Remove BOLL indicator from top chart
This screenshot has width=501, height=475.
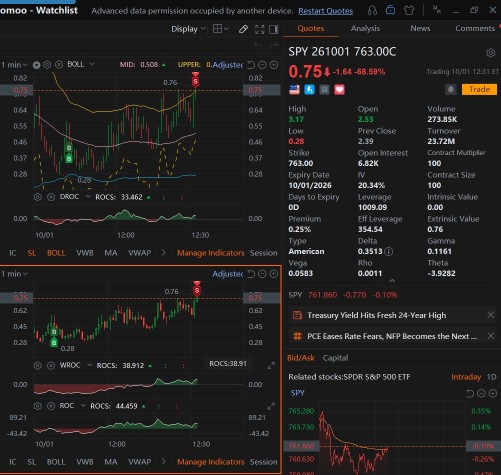59,65
